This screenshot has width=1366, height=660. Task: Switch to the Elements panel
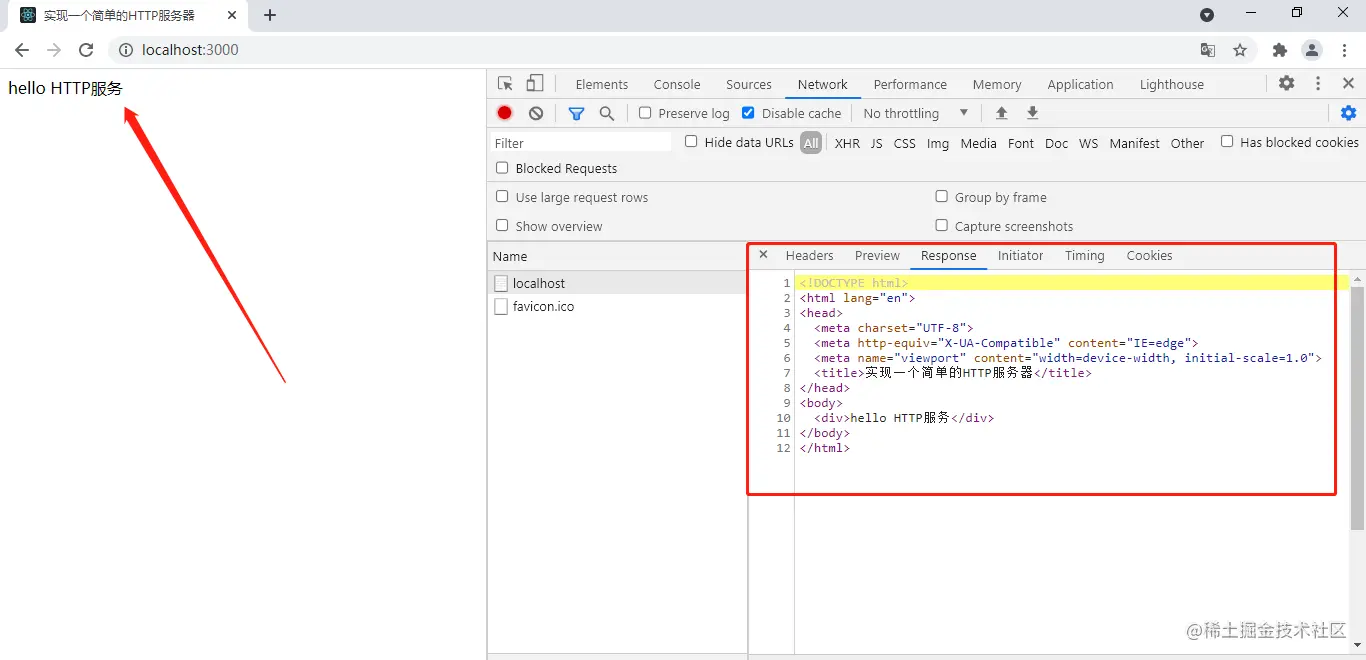(x=602, y=85)
